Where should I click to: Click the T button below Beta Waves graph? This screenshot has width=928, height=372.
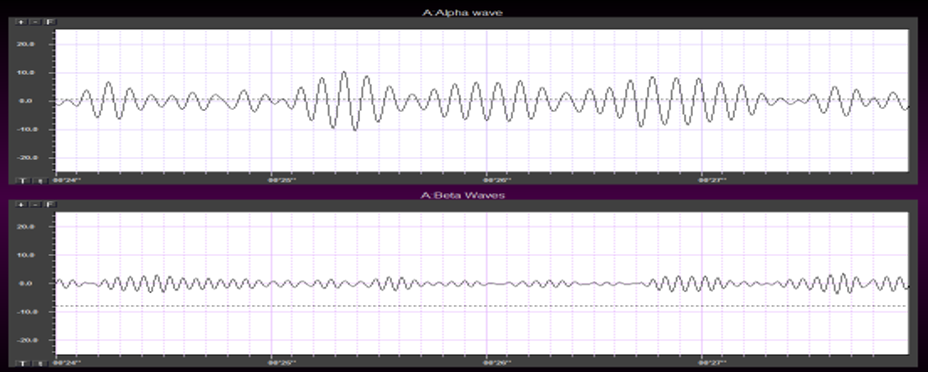pos(22,363)
